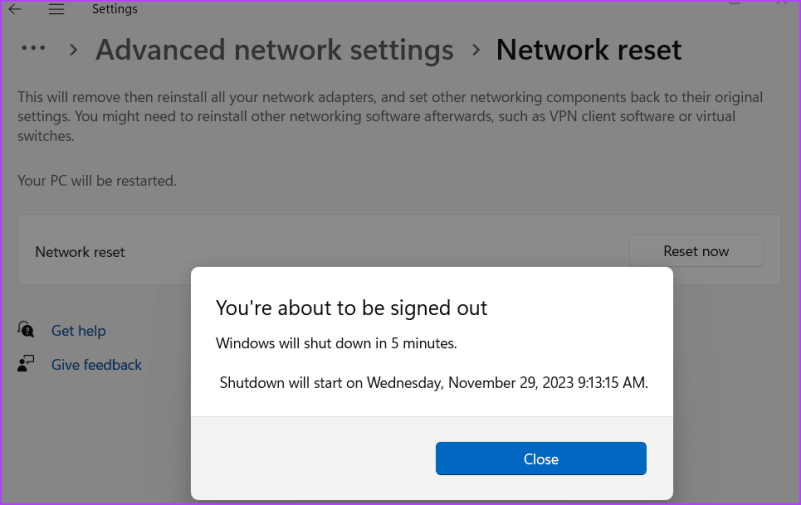This screenshot has height=505, width=801.
Task: Click the "Windows will shut down" message
Action: point(336,343)
